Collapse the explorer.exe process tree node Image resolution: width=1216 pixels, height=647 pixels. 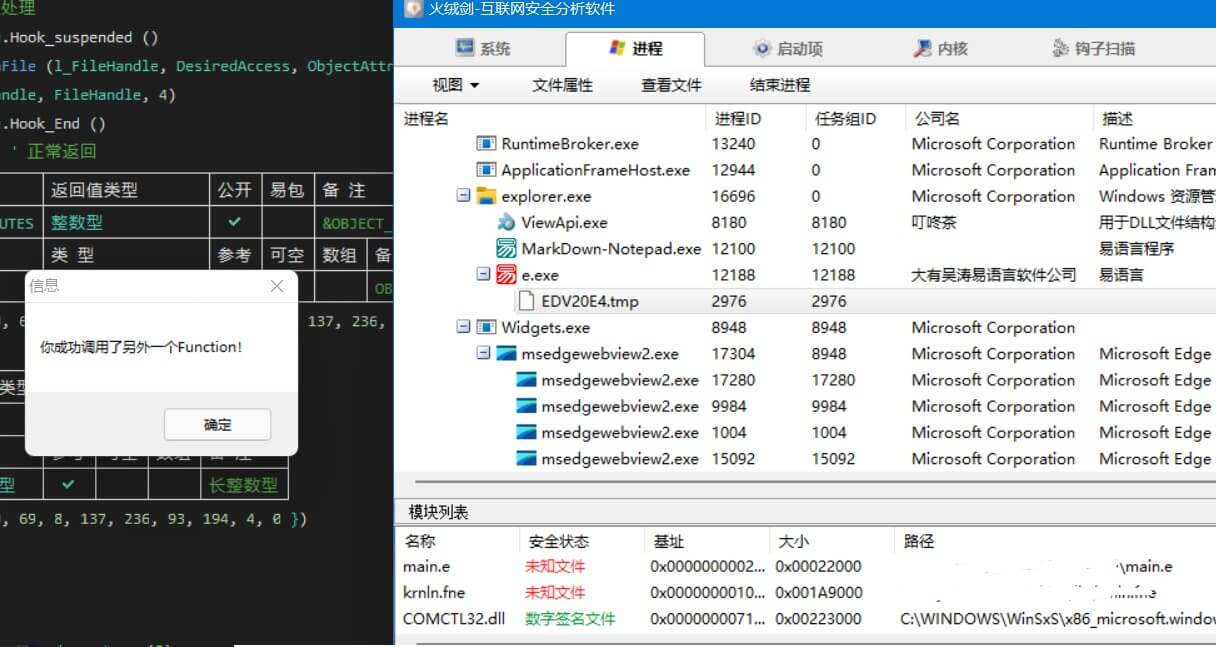tap(462, 196)
